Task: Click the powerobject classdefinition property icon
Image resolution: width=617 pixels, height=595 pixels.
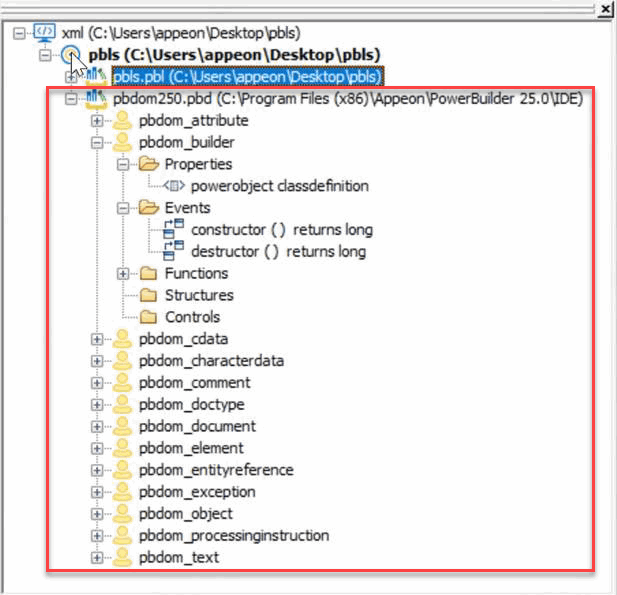Action: point(174,186)
